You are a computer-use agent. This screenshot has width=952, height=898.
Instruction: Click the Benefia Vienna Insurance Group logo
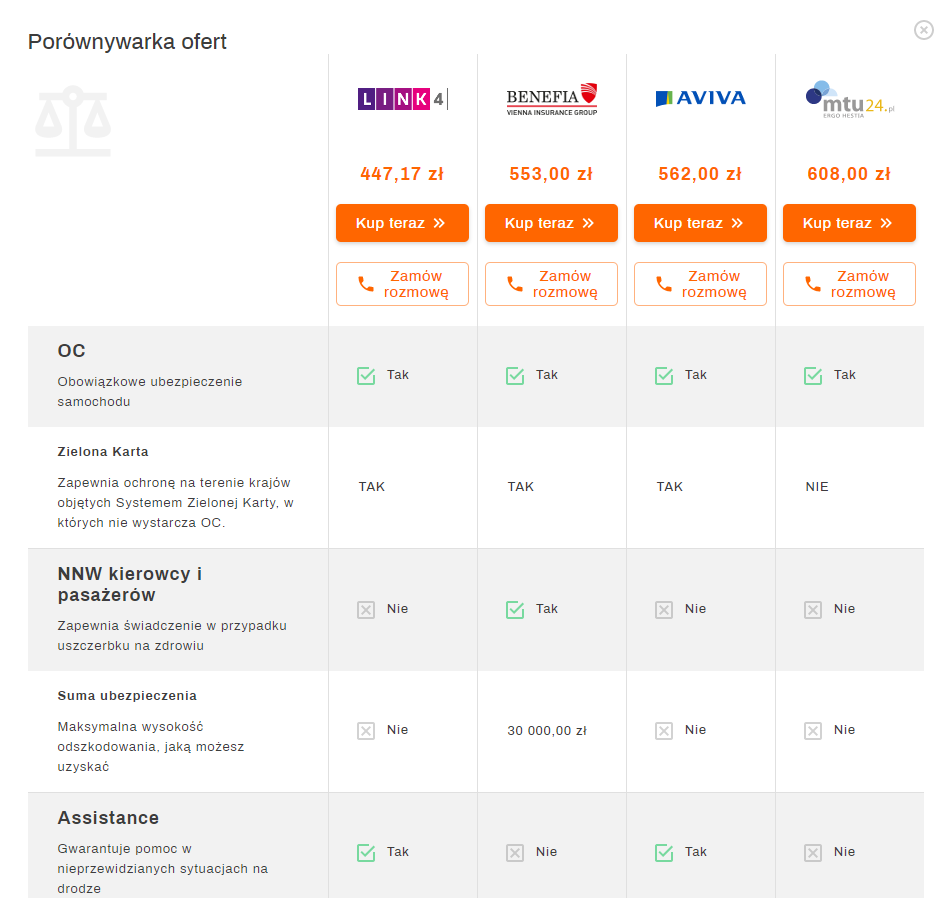[551, 99]
